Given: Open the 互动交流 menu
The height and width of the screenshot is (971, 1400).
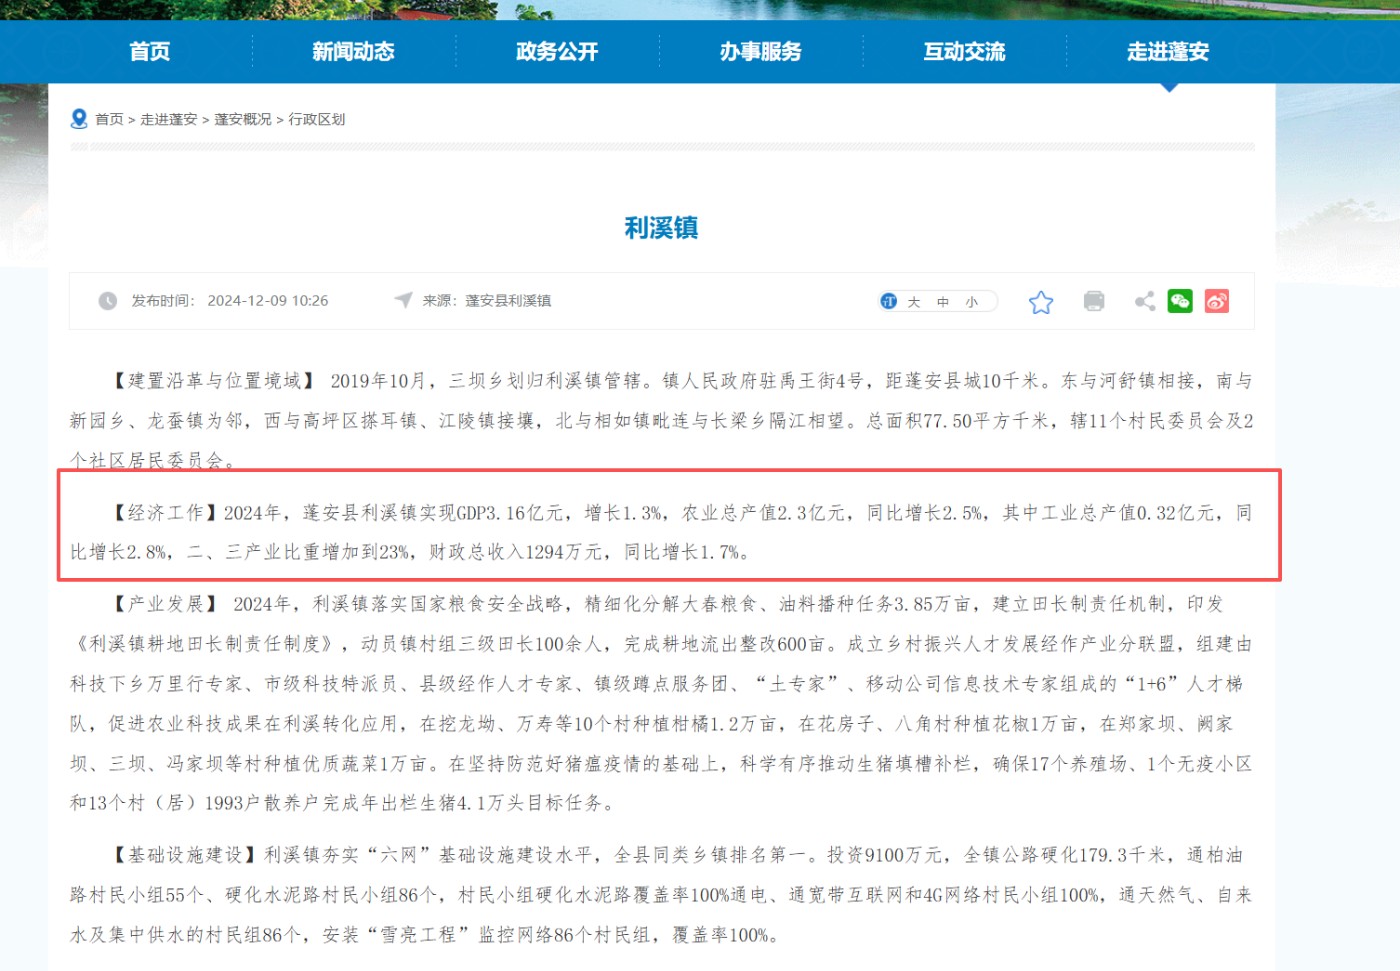Looking at the screenshot, I should (964, 52).
